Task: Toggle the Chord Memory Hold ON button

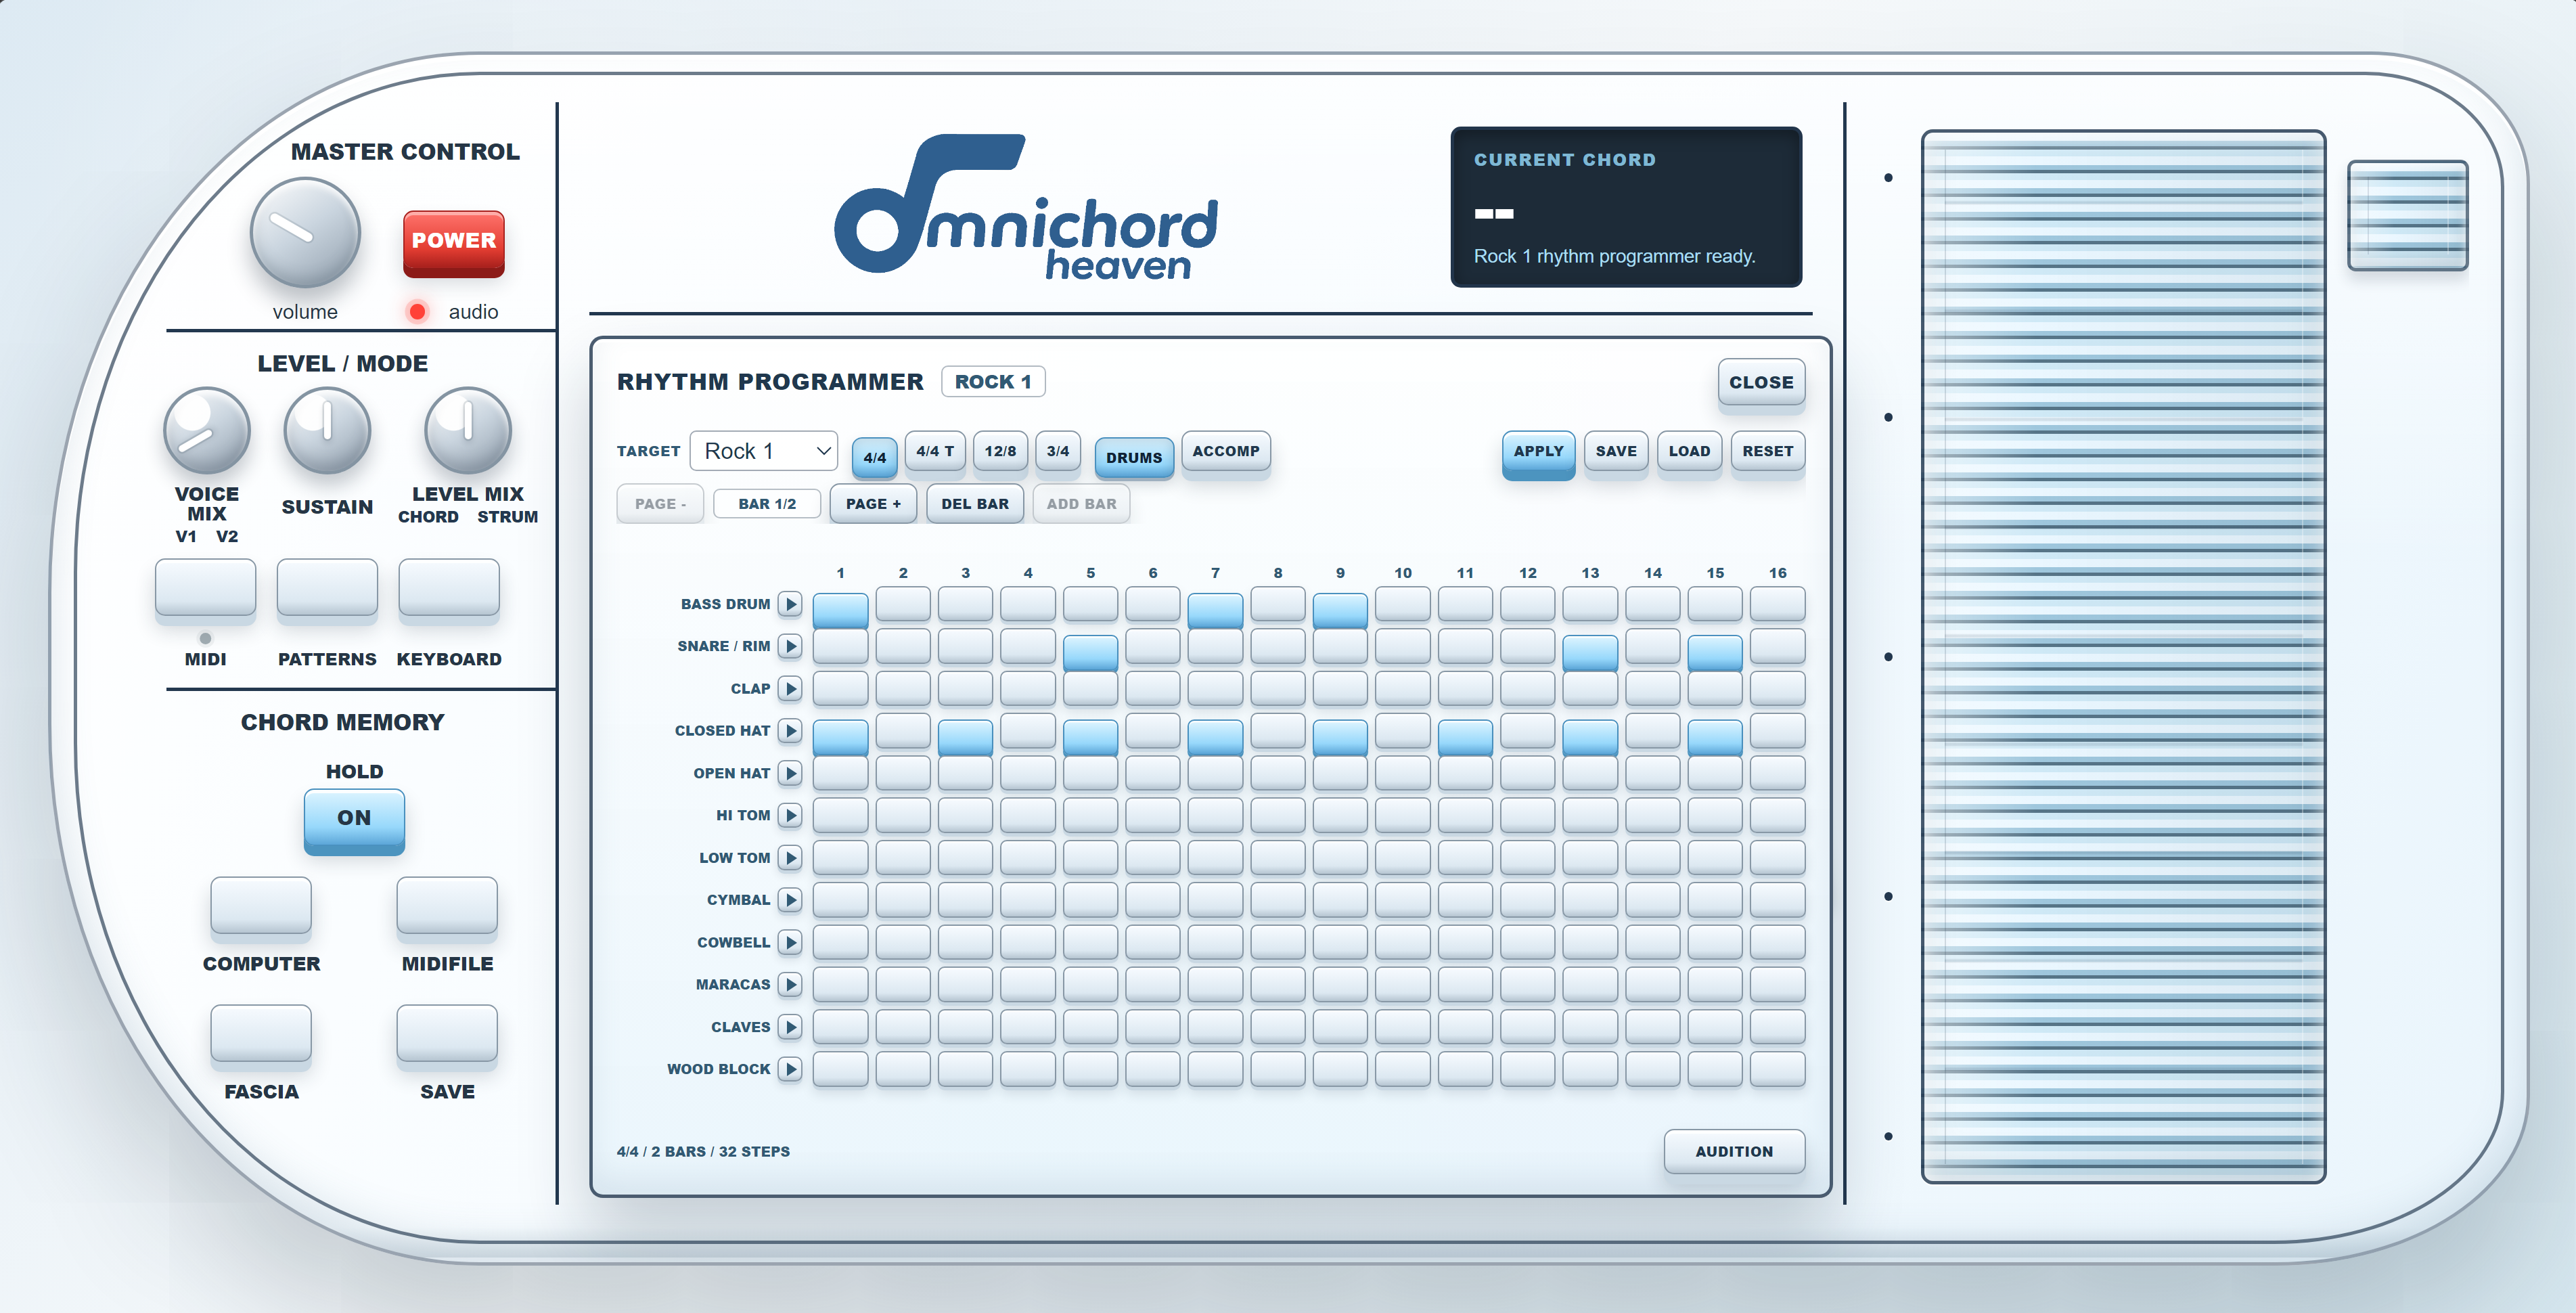Action: click(x=354, y=821)
